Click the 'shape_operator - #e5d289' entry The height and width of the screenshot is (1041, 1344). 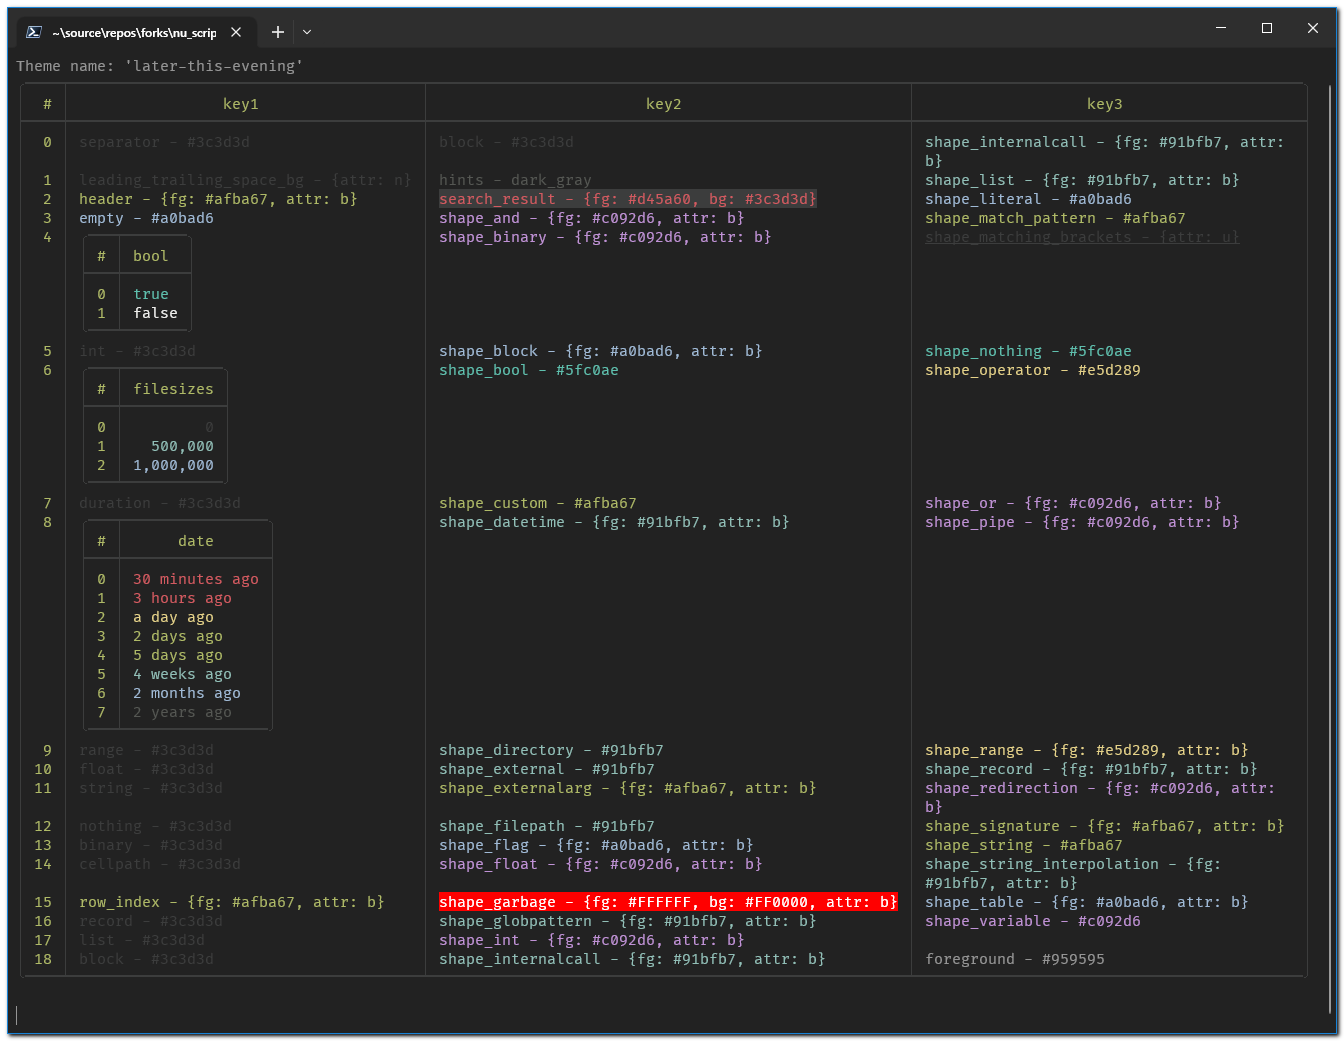(x=1033, y=370)
